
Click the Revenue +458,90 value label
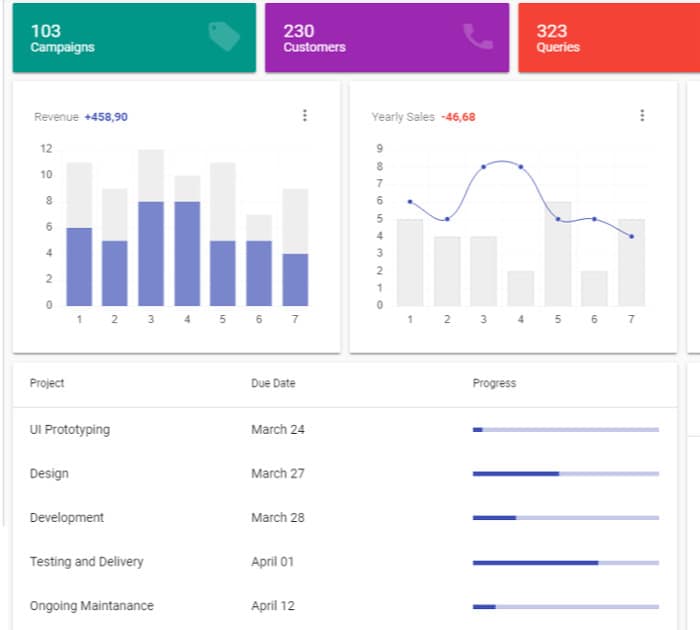106,117
